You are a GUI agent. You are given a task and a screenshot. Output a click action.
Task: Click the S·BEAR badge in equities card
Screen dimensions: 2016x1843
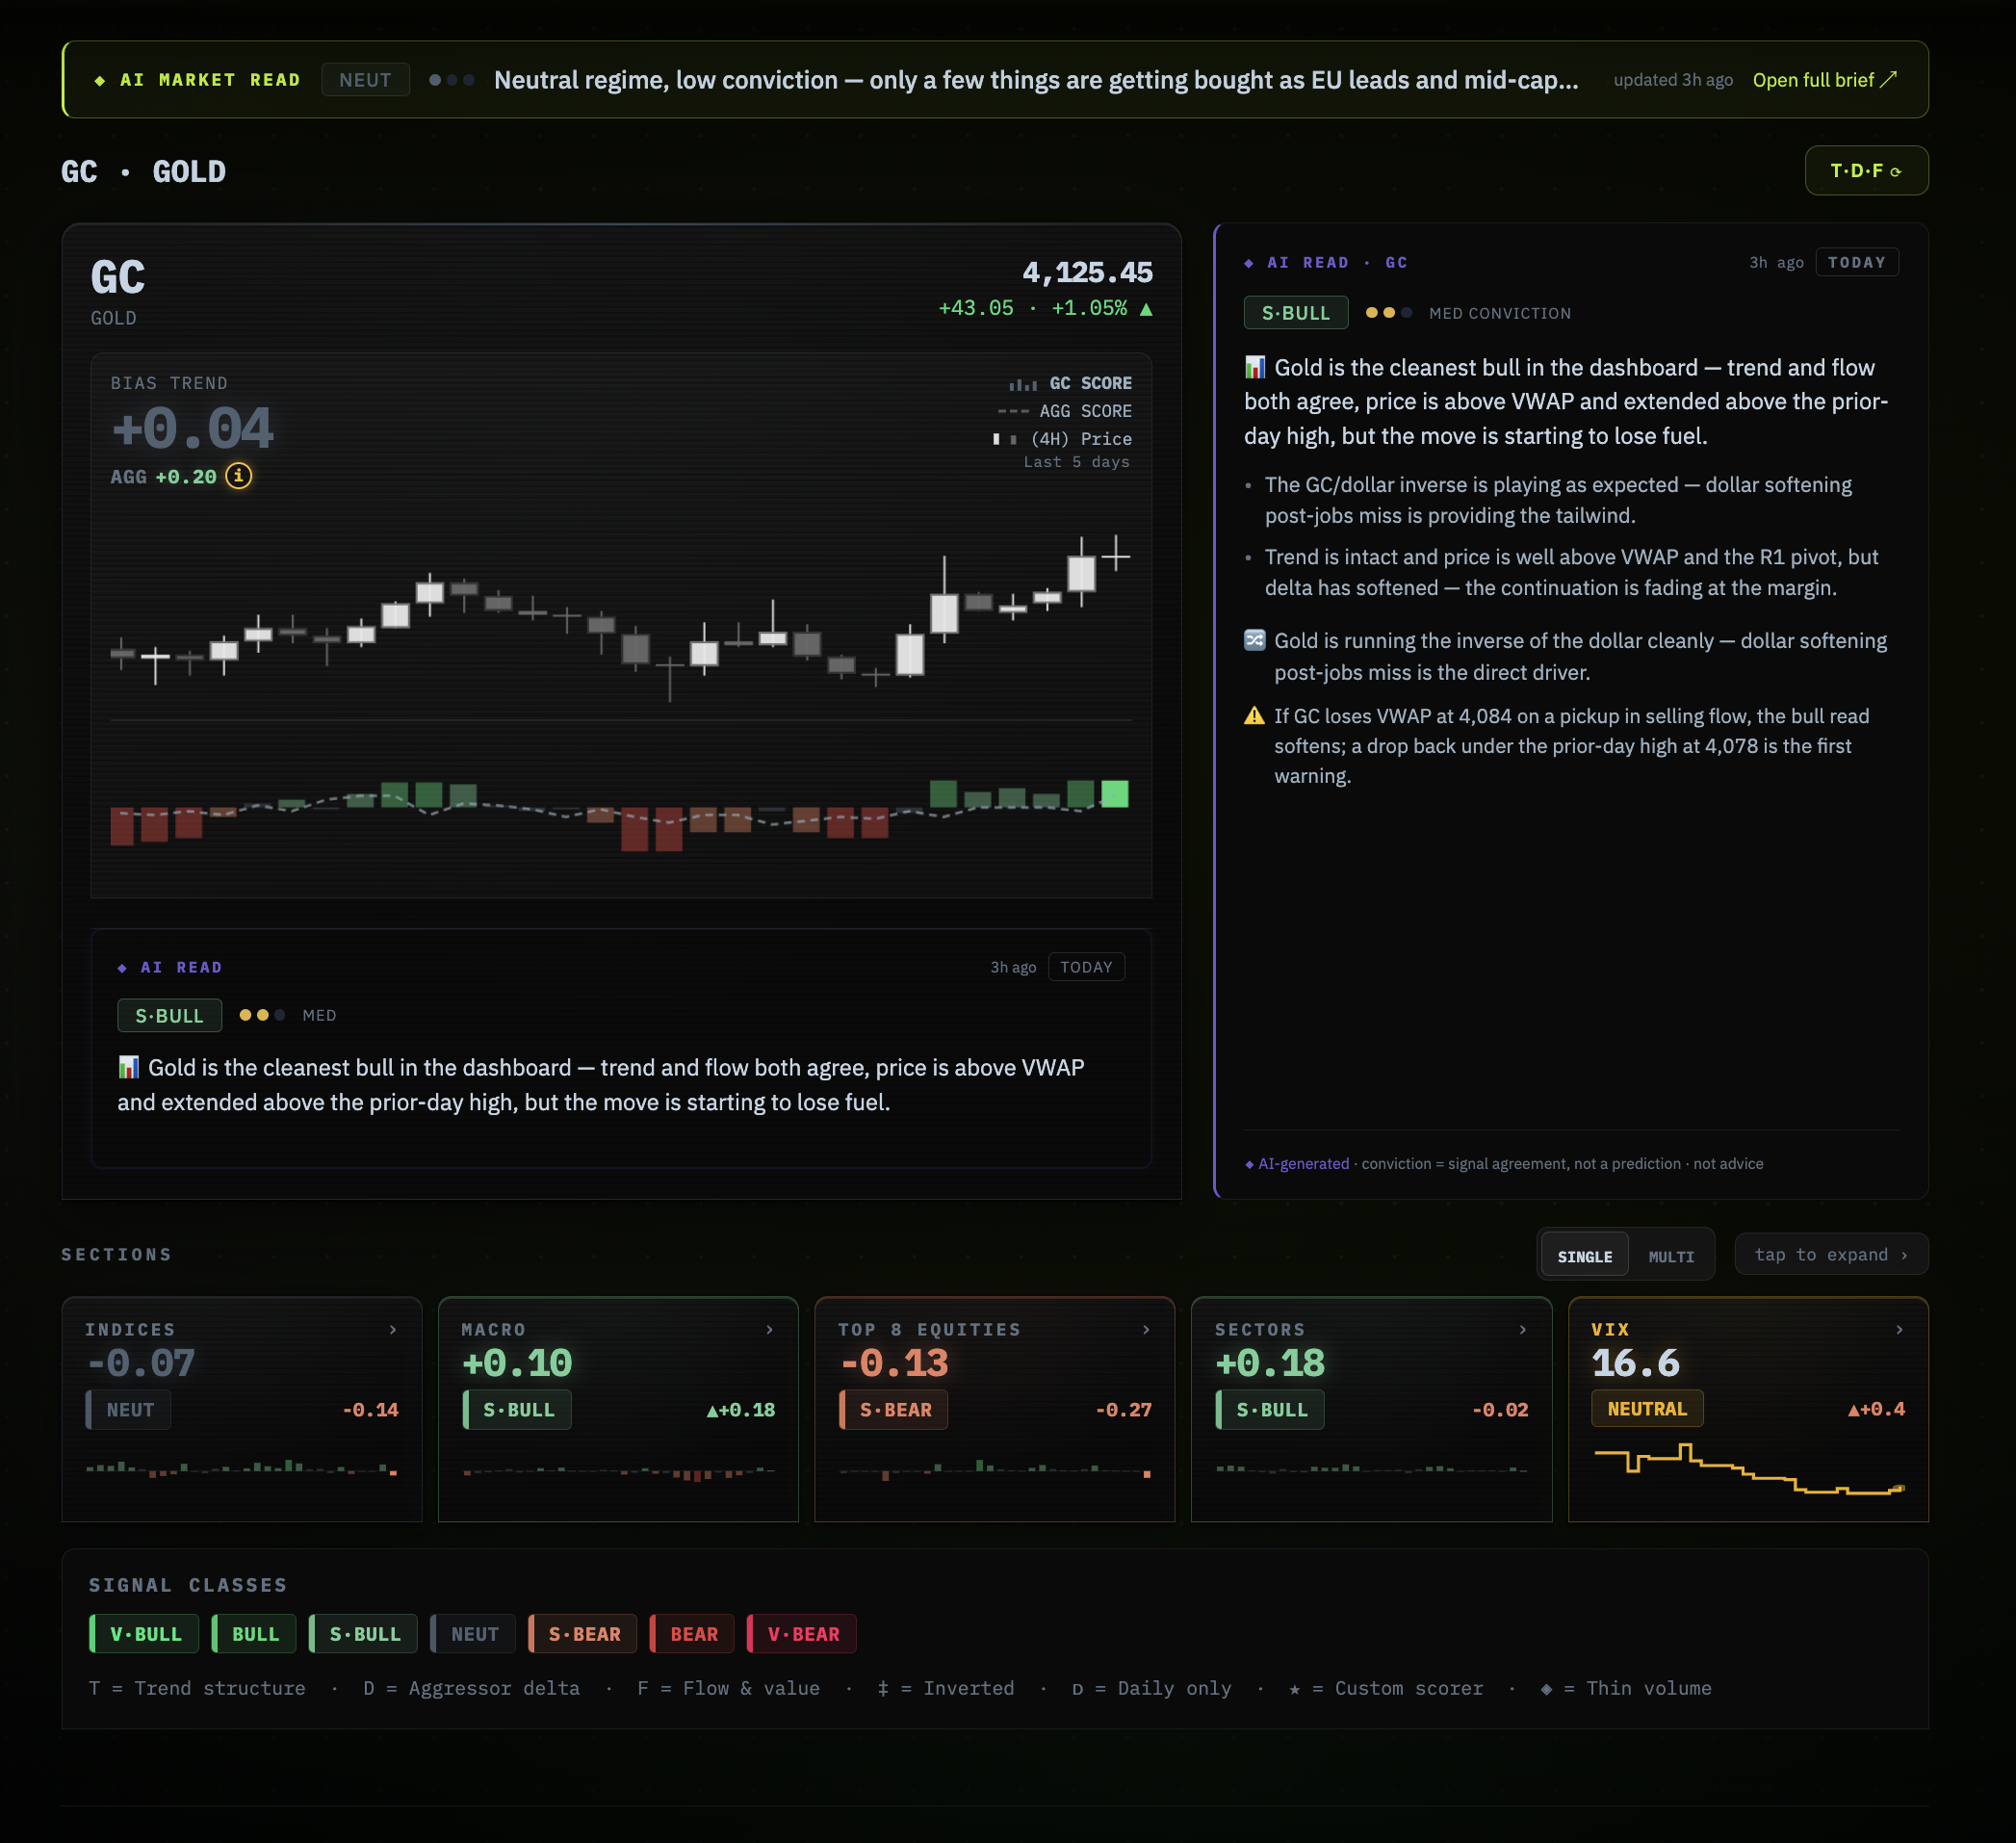point(894,1410)
